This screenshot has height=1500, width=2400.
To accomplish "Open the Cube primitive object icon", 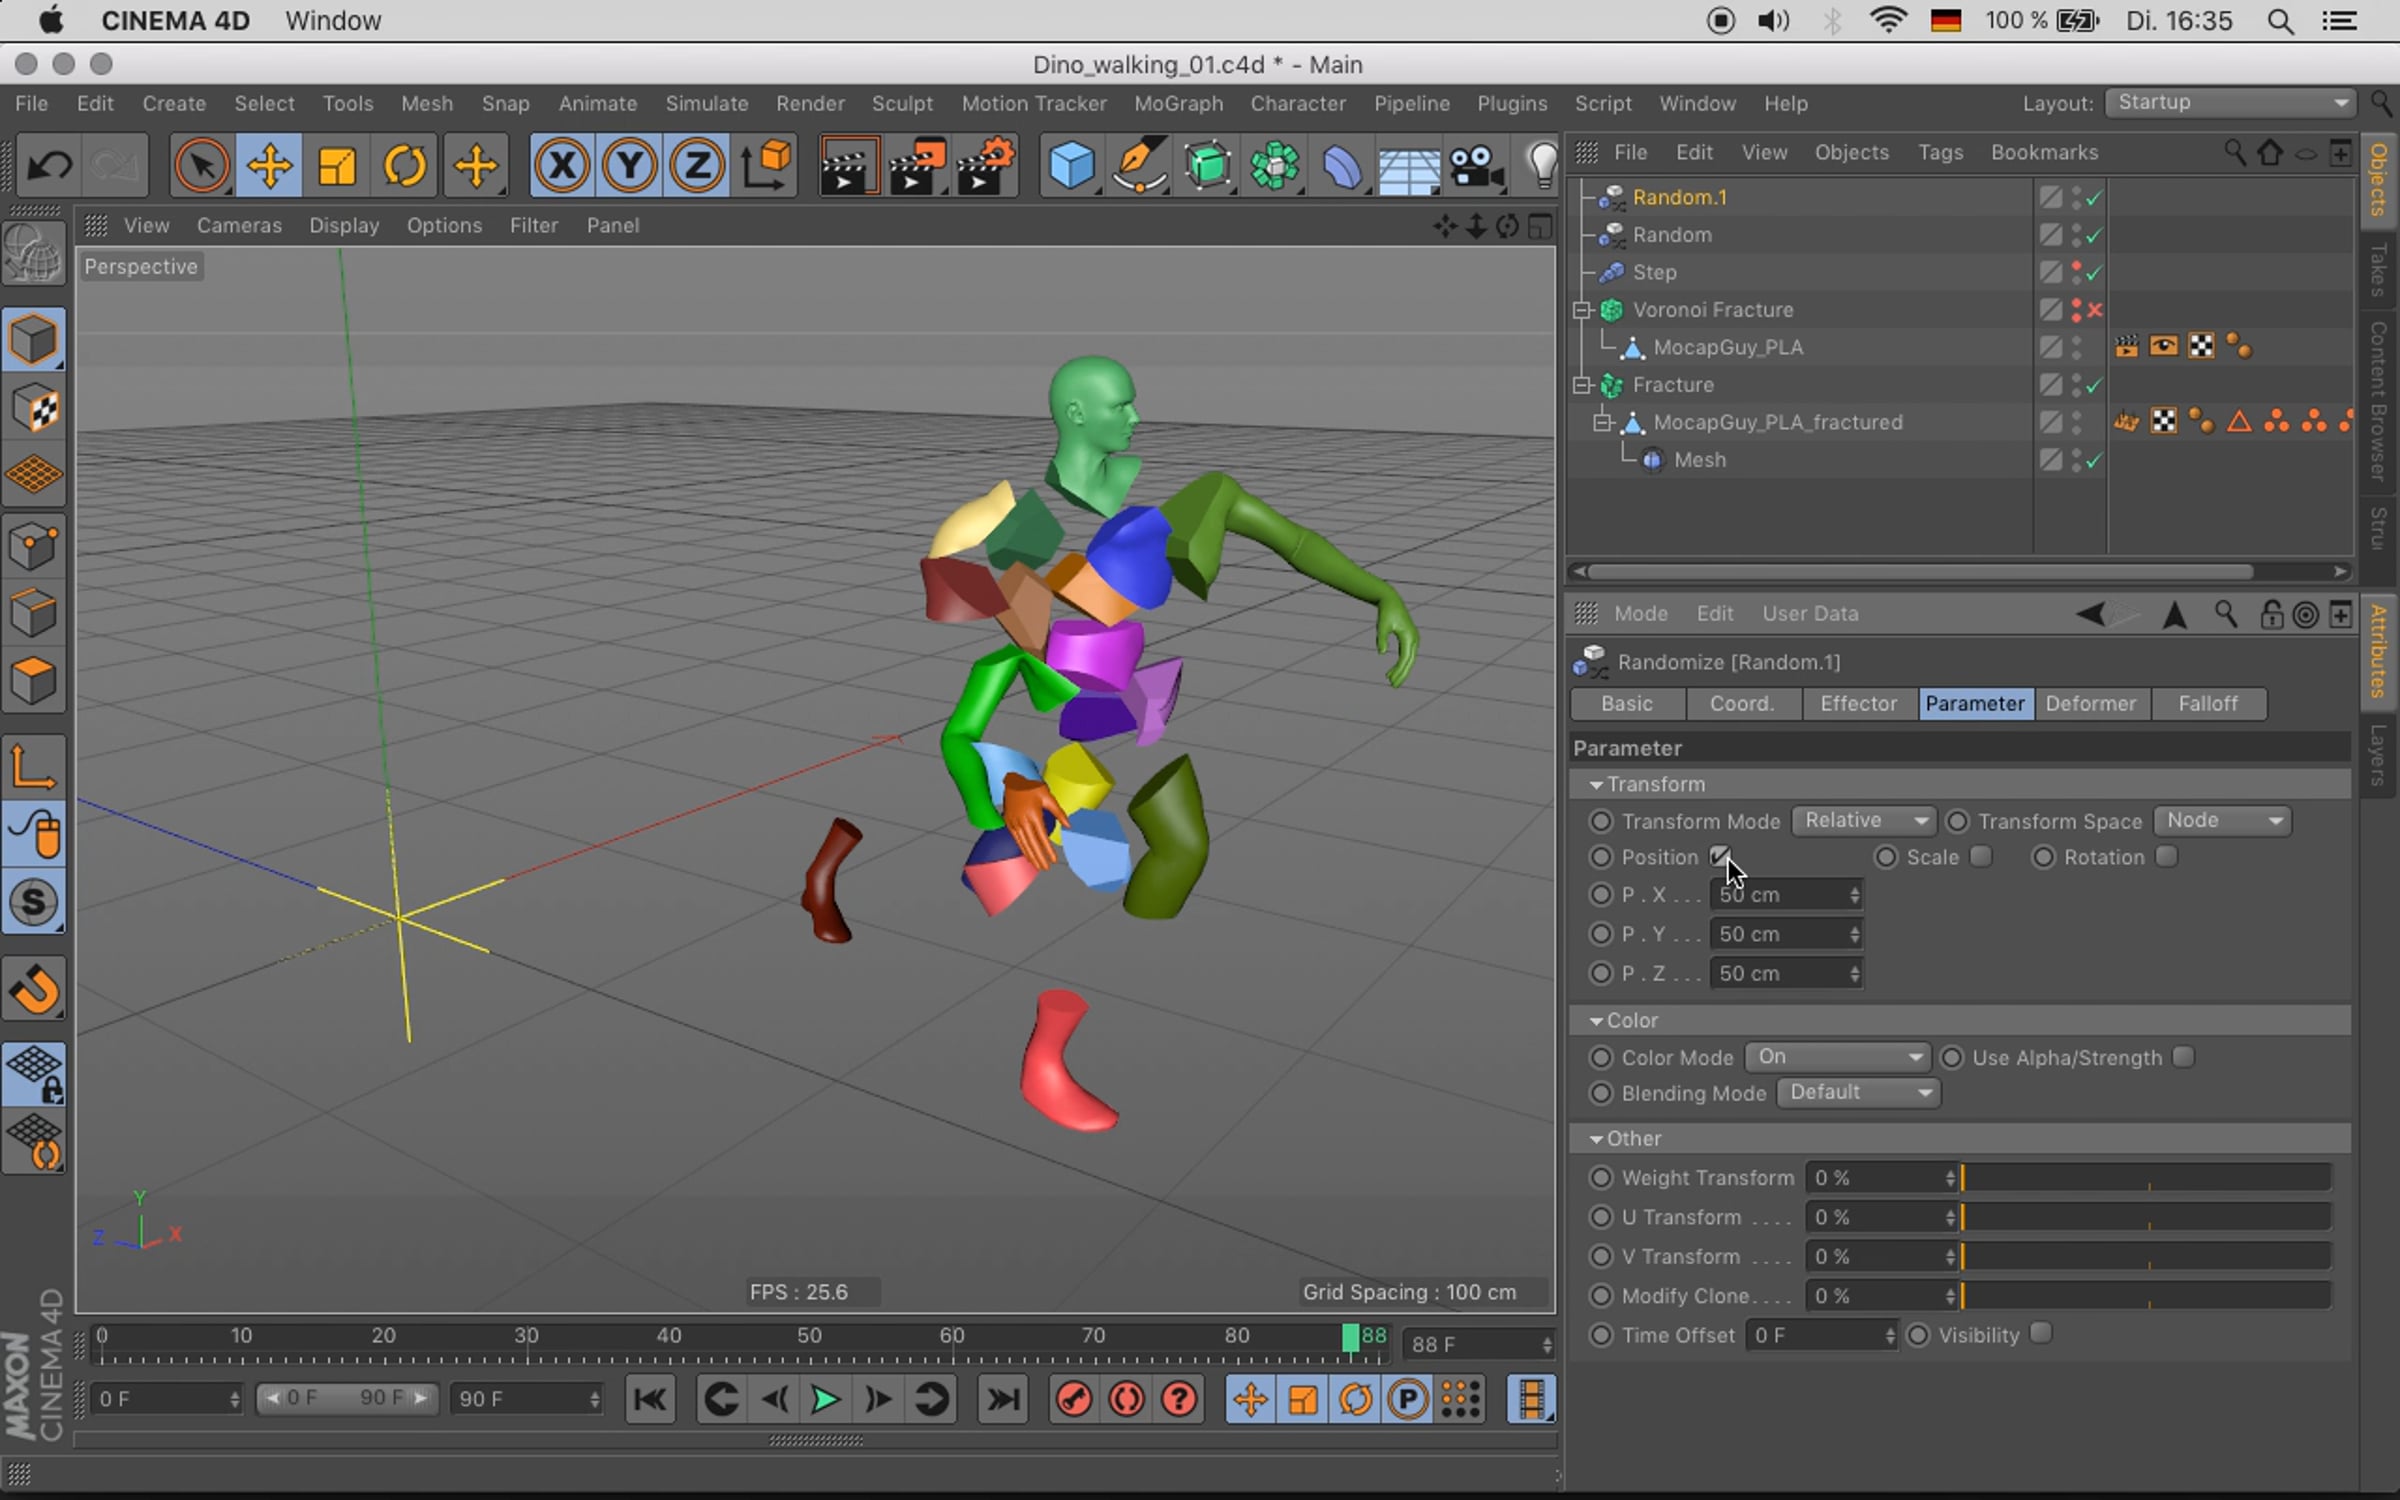I will click(x=1070, y=166).
